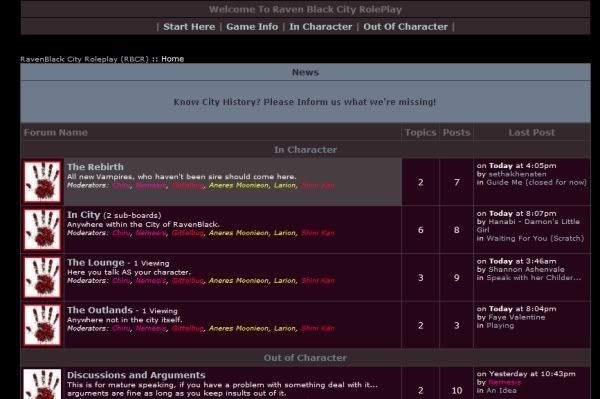Screen dimensions: 600x399
Task: Click the City History news announcement link
Action: click(305, 102)
